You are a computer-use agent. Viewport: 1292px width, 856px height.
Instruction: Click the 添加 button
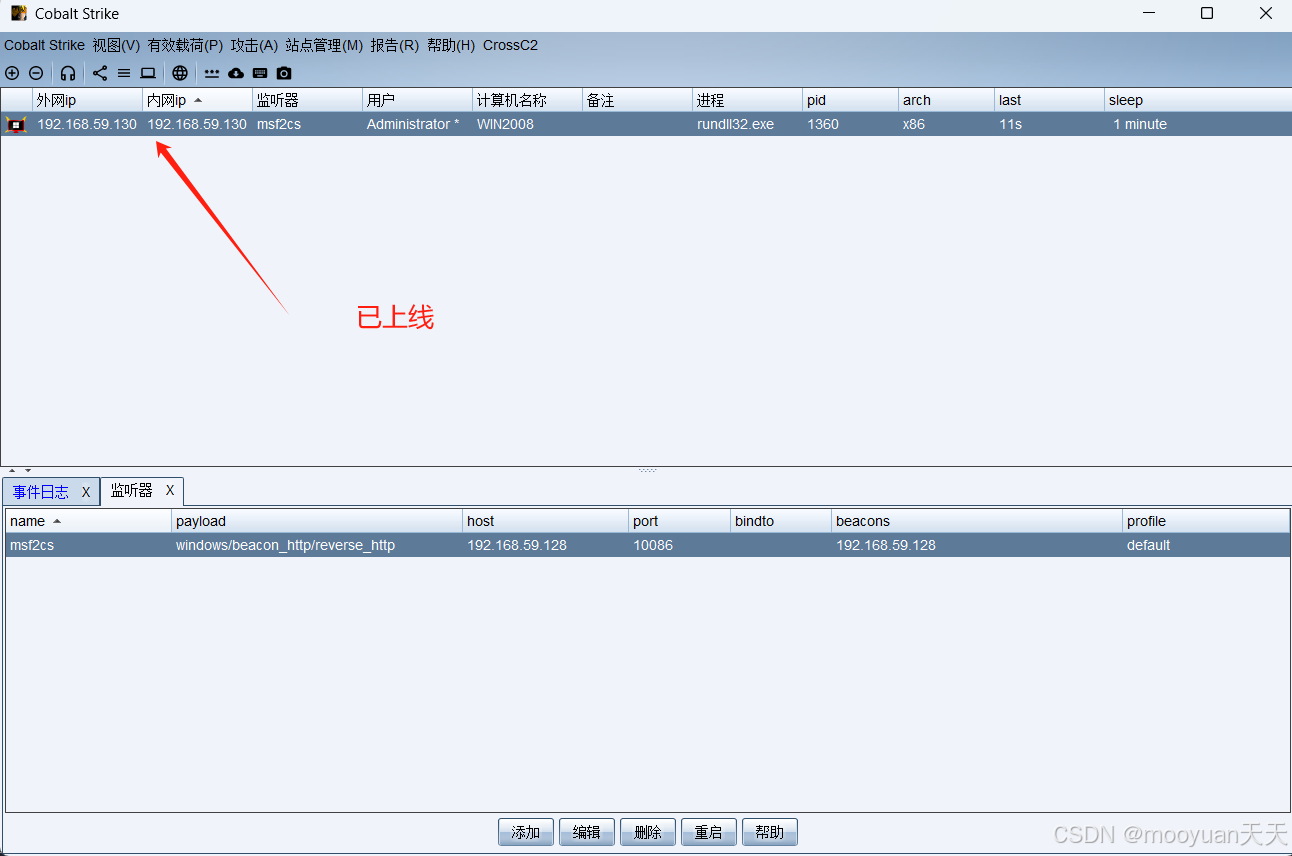click(x=526, y=832)
